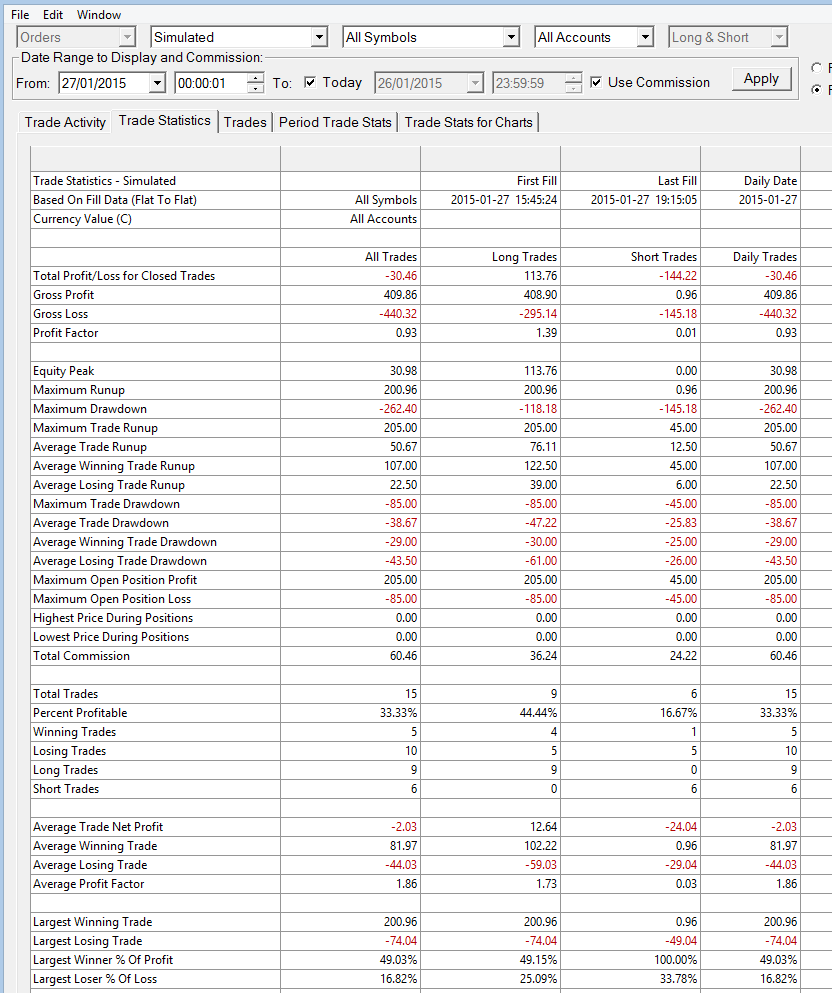The width and height of the screenshot is (832, 993).
Task: Click the Maximum Drawdown row label
Action: (90, 408)
